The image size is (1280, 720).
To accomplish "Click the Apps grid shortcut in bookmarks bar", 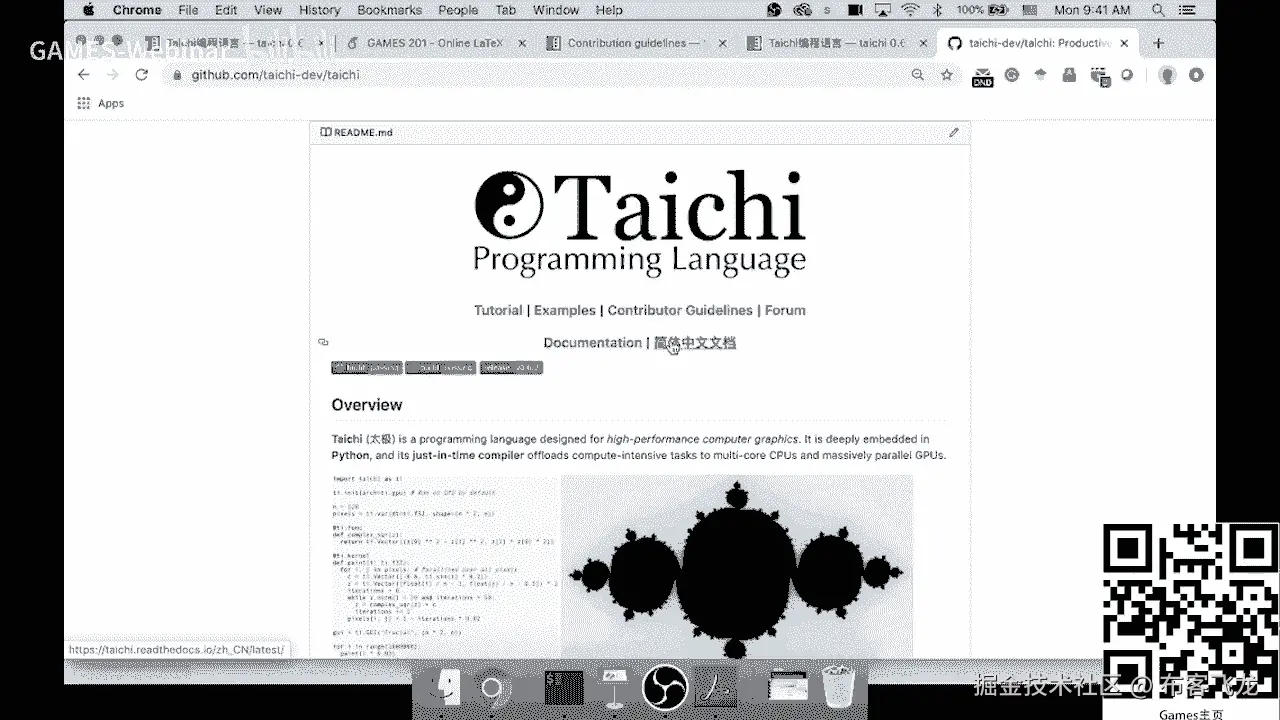I will [84, 103].
